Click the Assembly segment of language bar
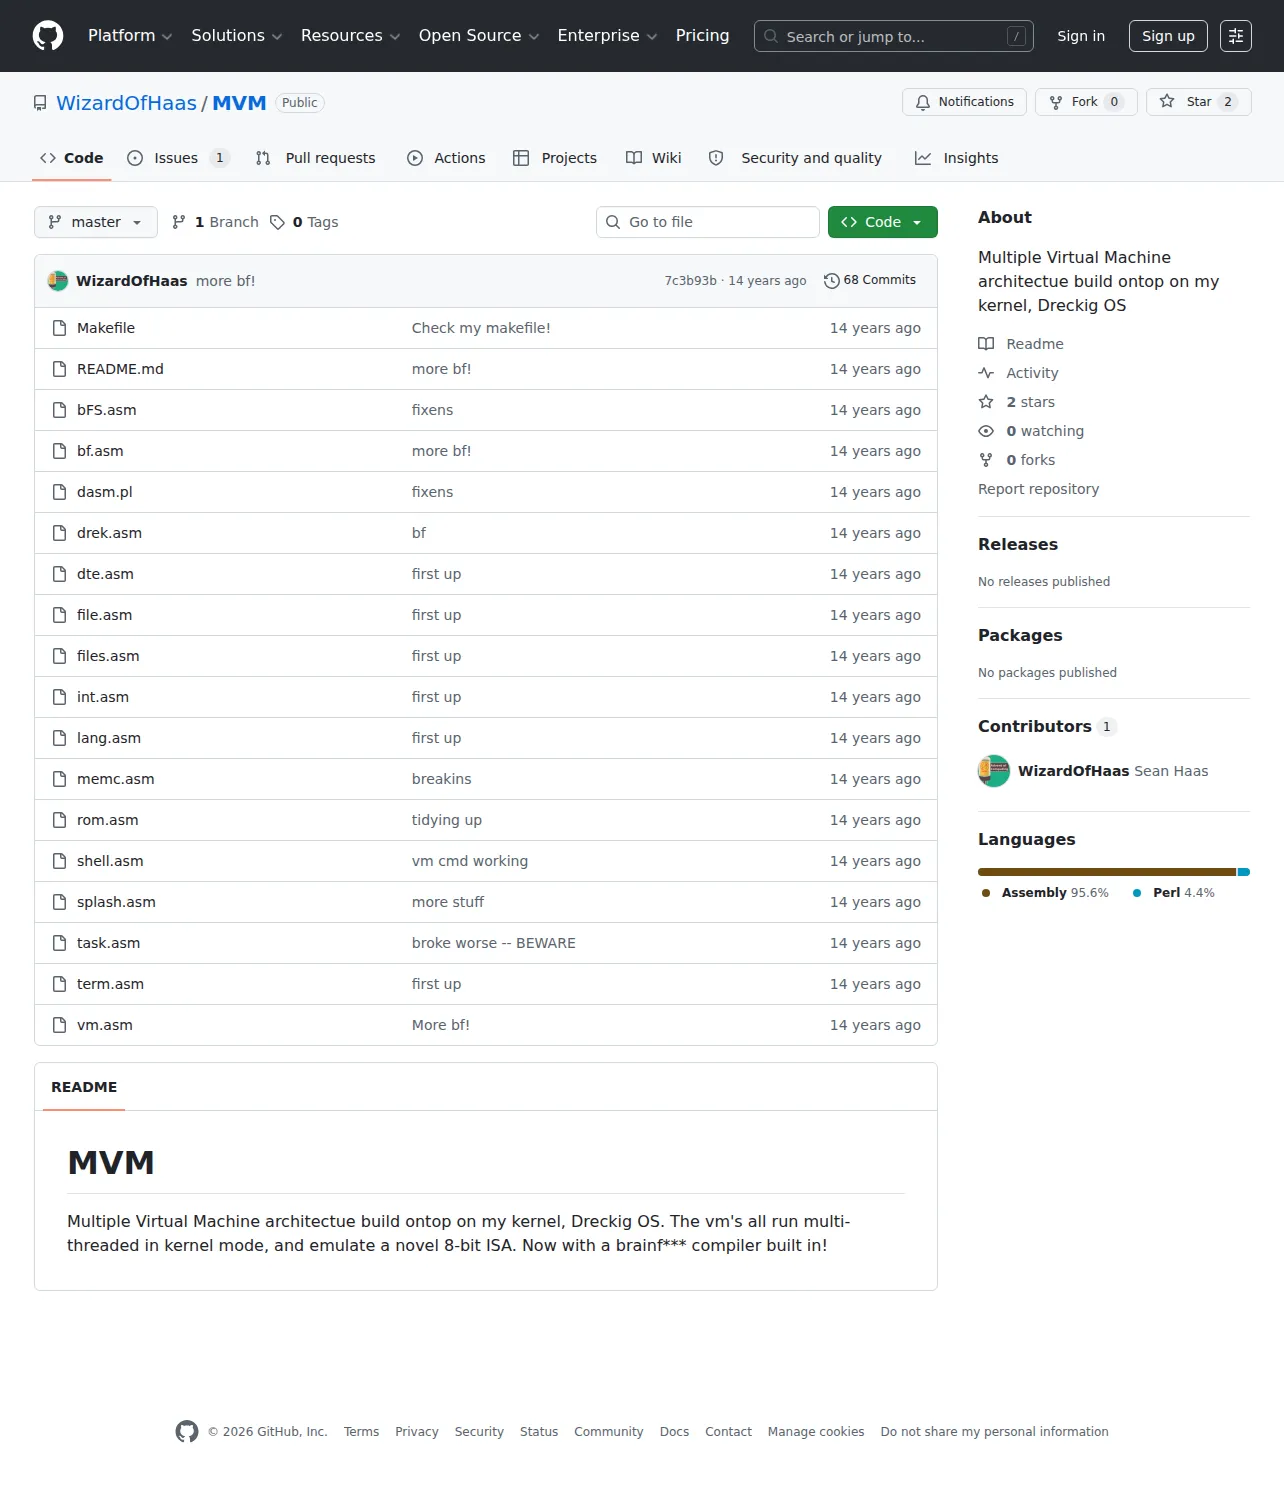The image size is (1284, 1485). [1107, 872]
